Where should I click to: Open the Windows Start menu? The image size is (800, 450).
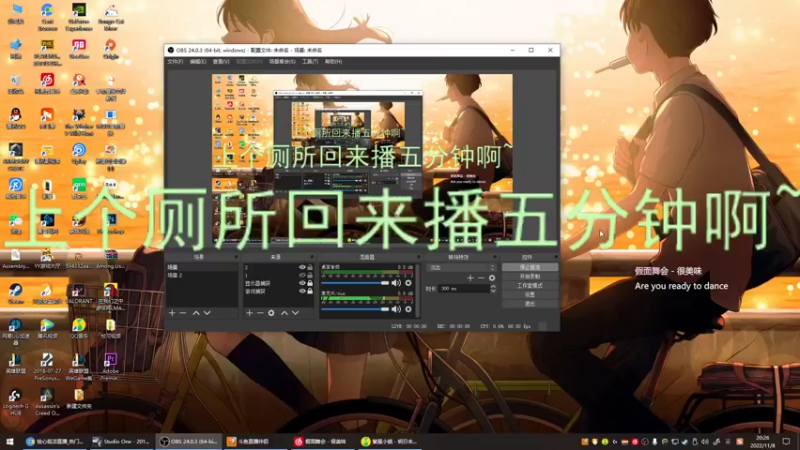10,441
